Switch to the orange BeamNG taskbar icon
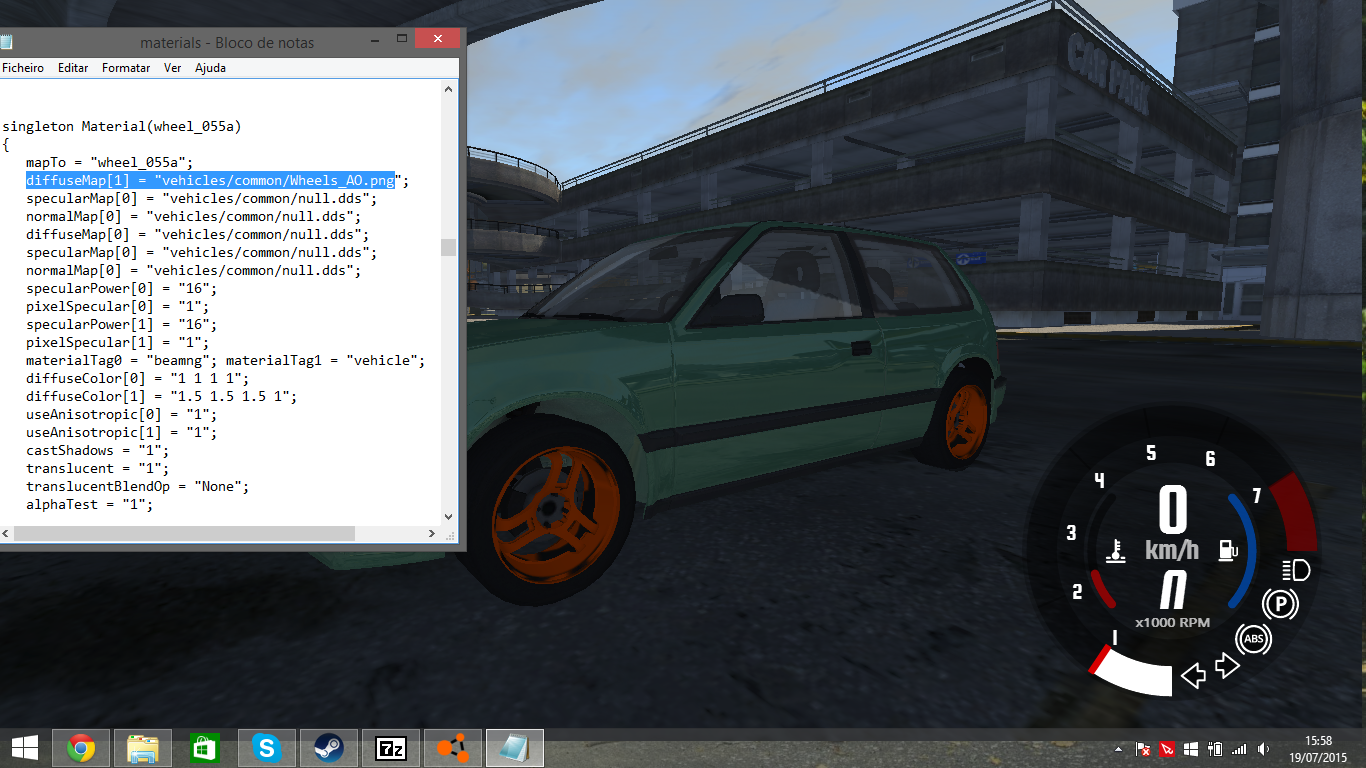The height and width of the screenshot is (768, 1366). [x=452, y=748]
